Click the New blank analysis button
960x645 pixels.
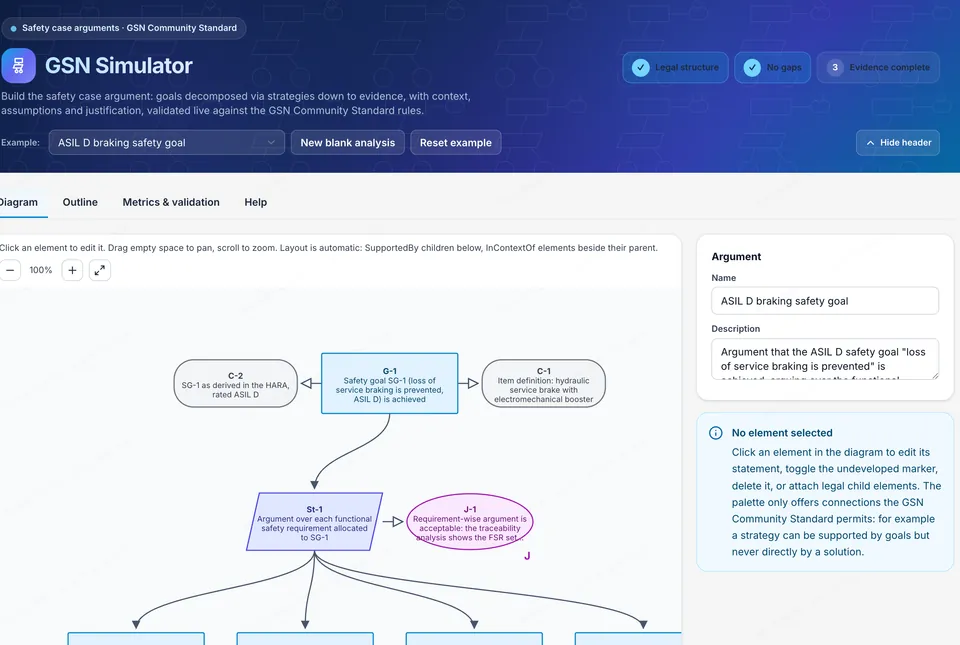[x=348, y=143]
